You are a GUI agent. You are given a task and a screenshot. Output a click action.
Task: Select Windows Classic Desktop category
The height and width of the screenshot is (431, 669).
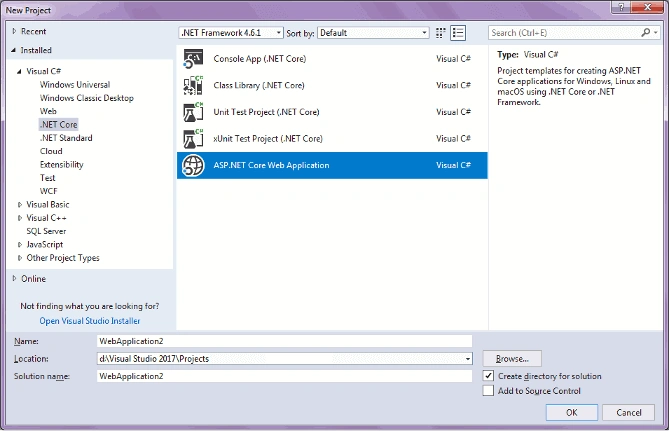click(87, 98)
